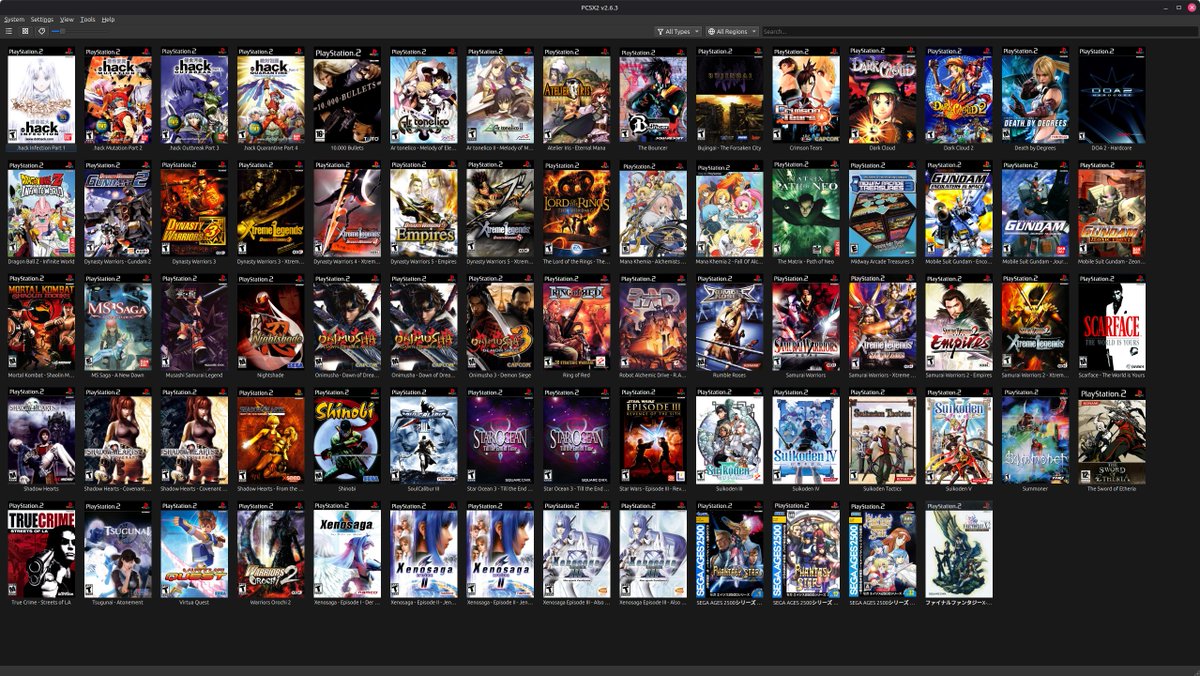Select the Warriors Orochi 2 cover
1200x676 pixels.
[271, 551]
